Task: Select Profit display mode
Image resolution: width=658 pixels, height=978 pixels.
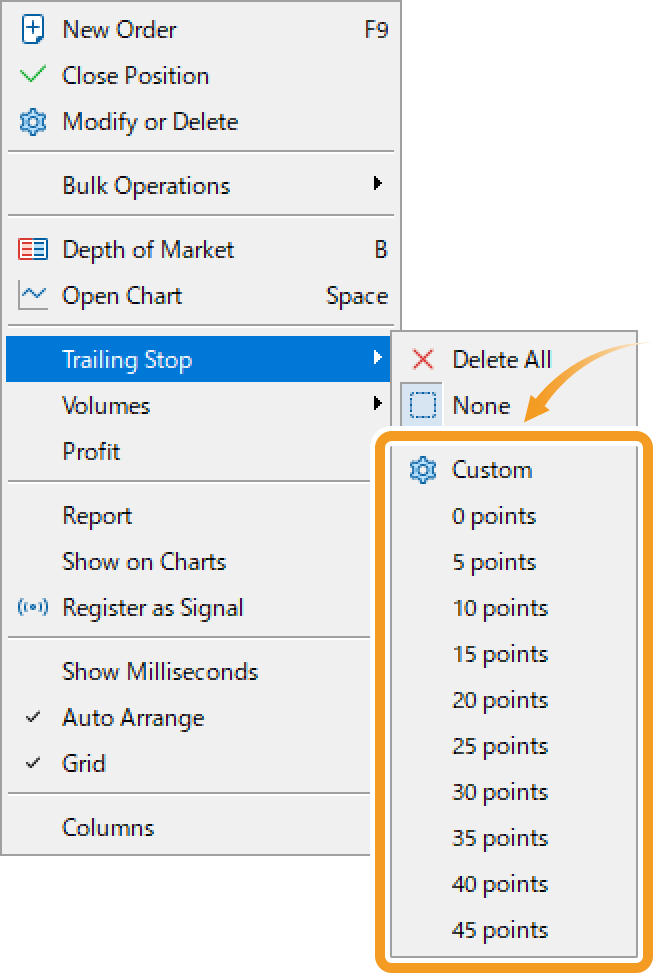Action: click(x=91, y=451)
